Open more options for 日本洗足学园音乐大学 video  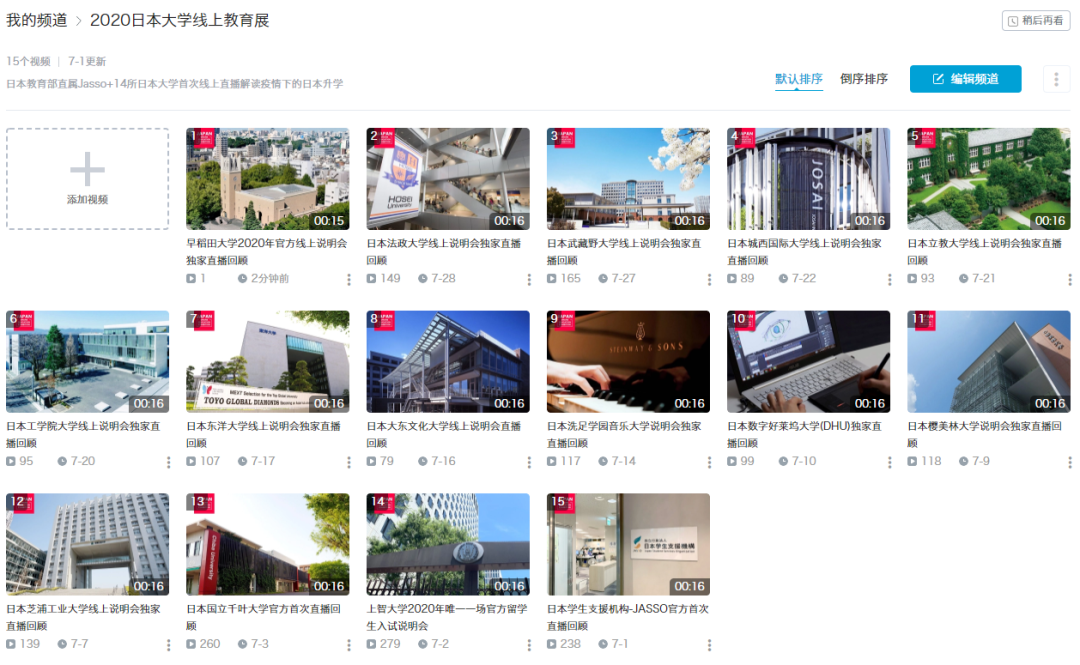(x=709, y=462)
